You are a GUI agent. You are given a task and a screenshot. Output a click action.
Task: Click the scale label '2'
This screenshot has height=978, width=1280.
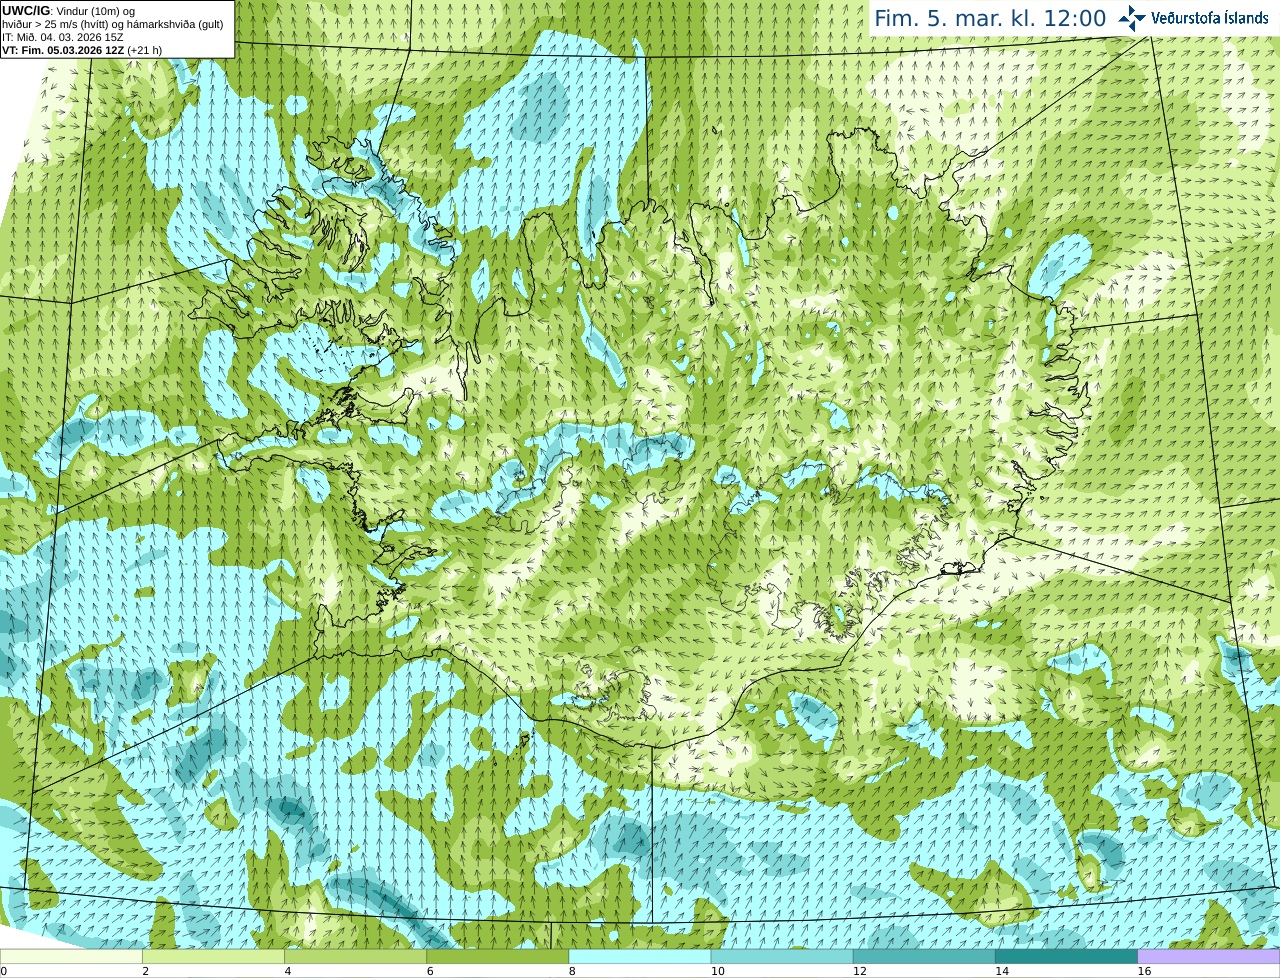tap(145, 971)
